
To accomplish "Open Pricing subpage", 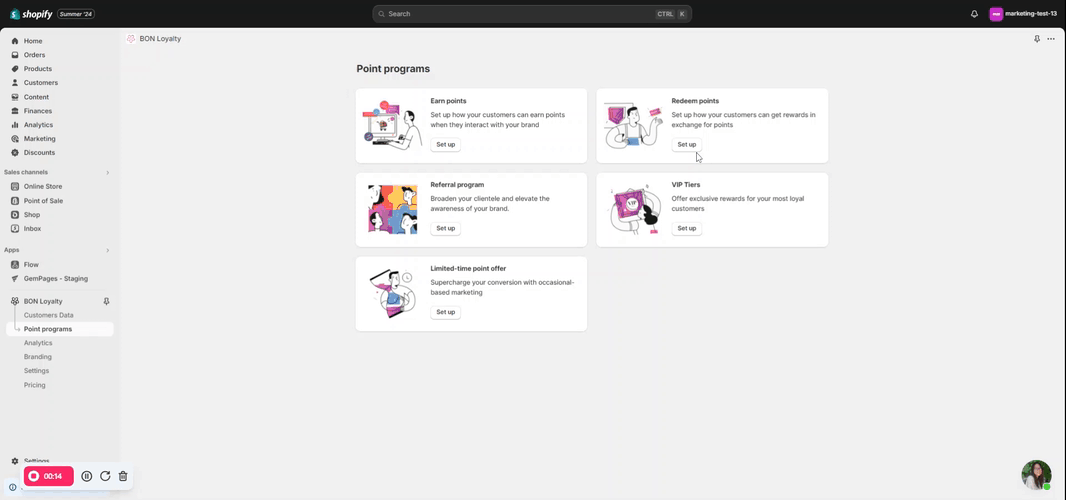I will (x=35, y=385).
